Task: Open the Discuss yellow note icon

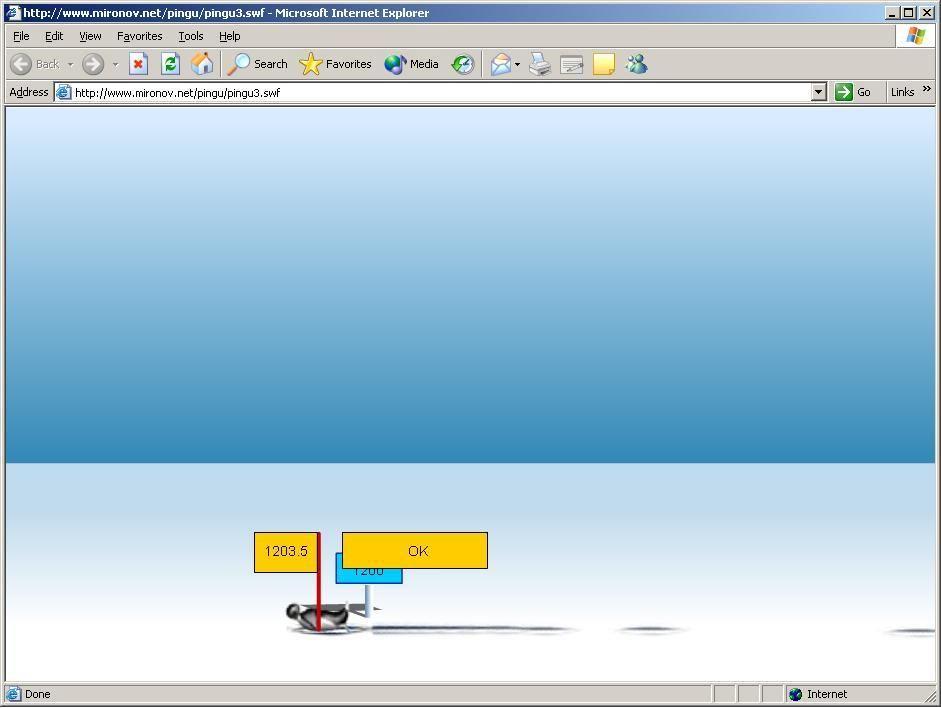Action: pos(604,64)
